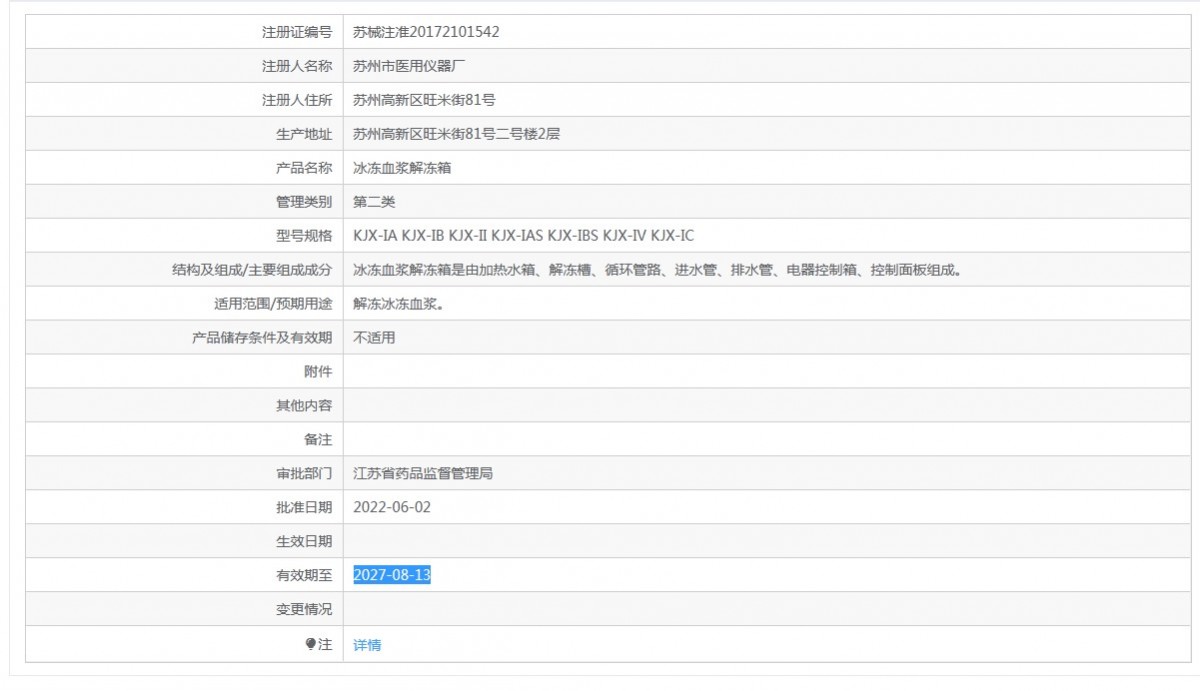This screenshot has height=691, width=1200.
Task: Click the 备注 label
Action: click(x=318, y=440)
